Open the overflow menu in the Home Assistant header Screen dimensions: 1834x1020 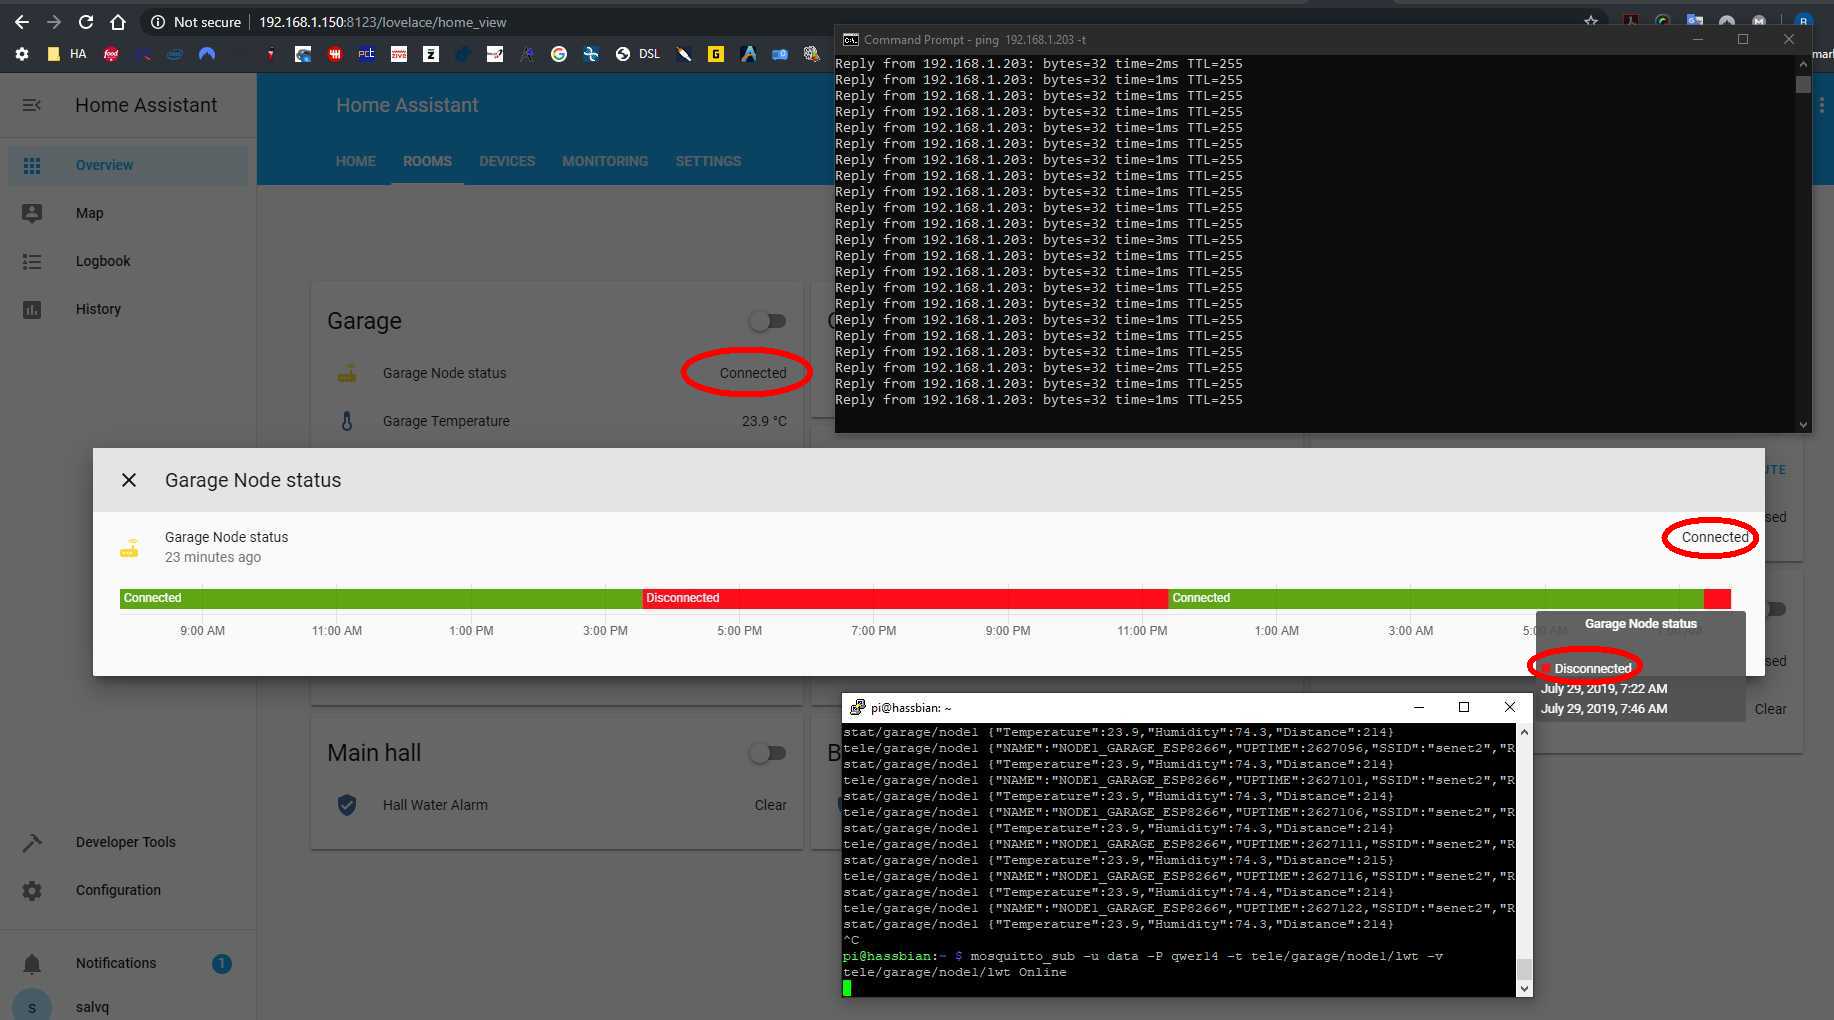click(1821, 105)
